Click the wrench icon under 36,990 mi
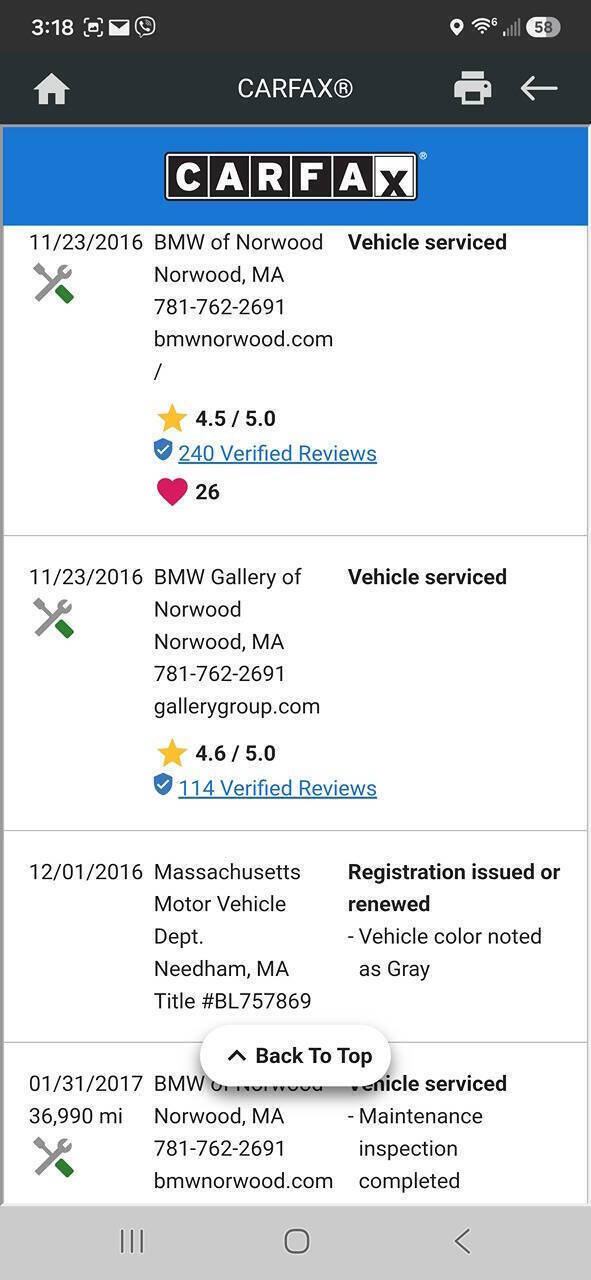 tap(53, 1157)
